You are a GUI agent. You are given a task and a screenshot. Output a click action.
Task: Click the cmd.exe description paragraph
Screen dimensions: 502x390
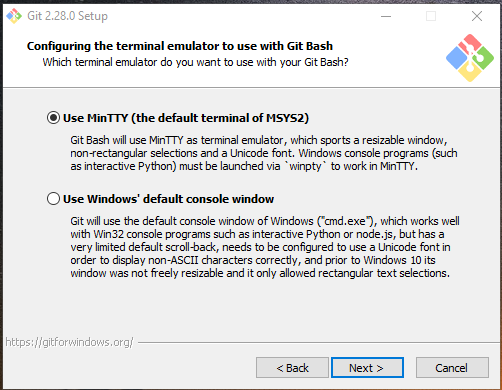click(265, 247)
